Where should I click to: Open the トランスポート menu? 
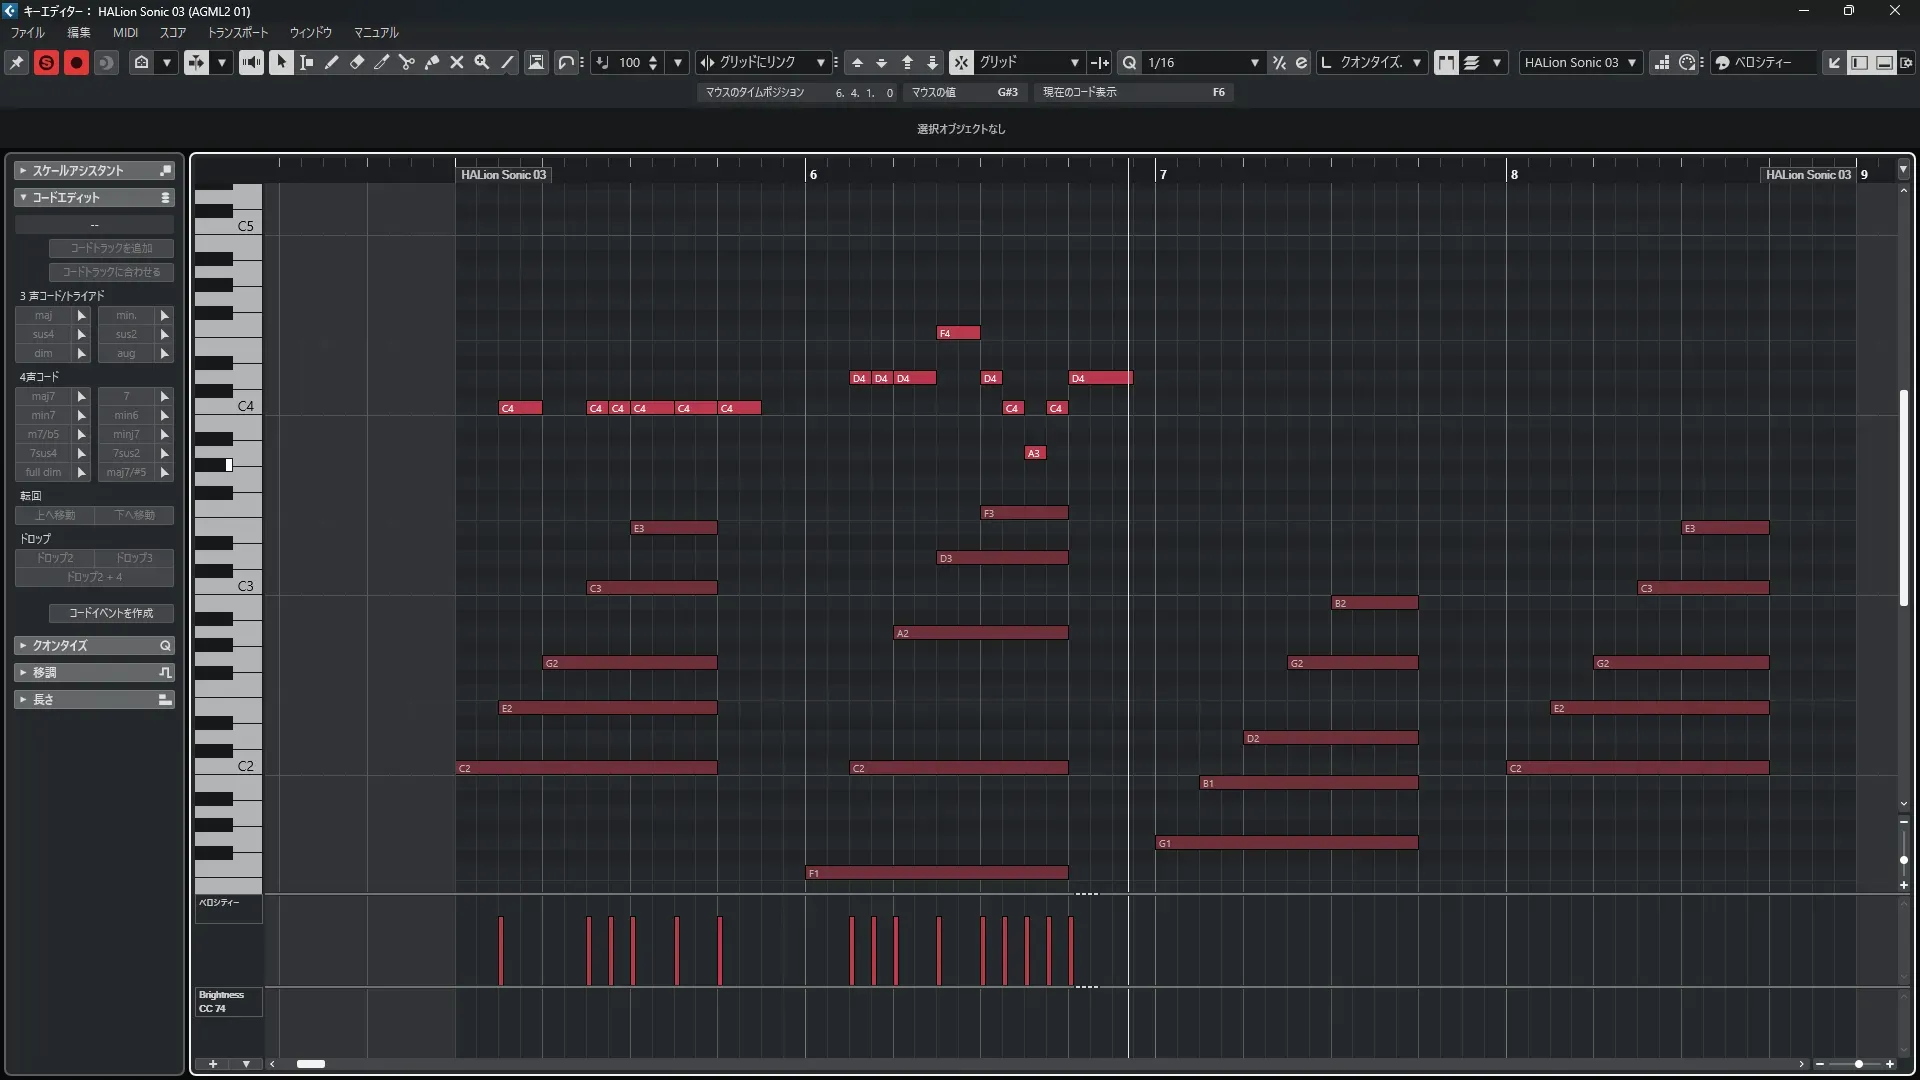[x=238, y=32]
